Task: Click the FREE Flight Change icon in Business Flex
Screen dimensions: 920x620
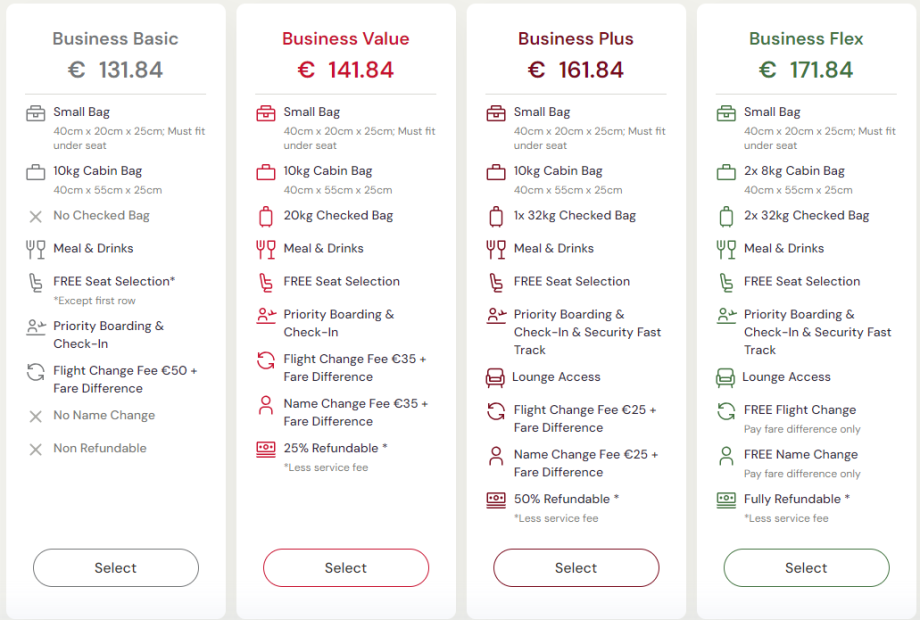Action: point(728,410)
